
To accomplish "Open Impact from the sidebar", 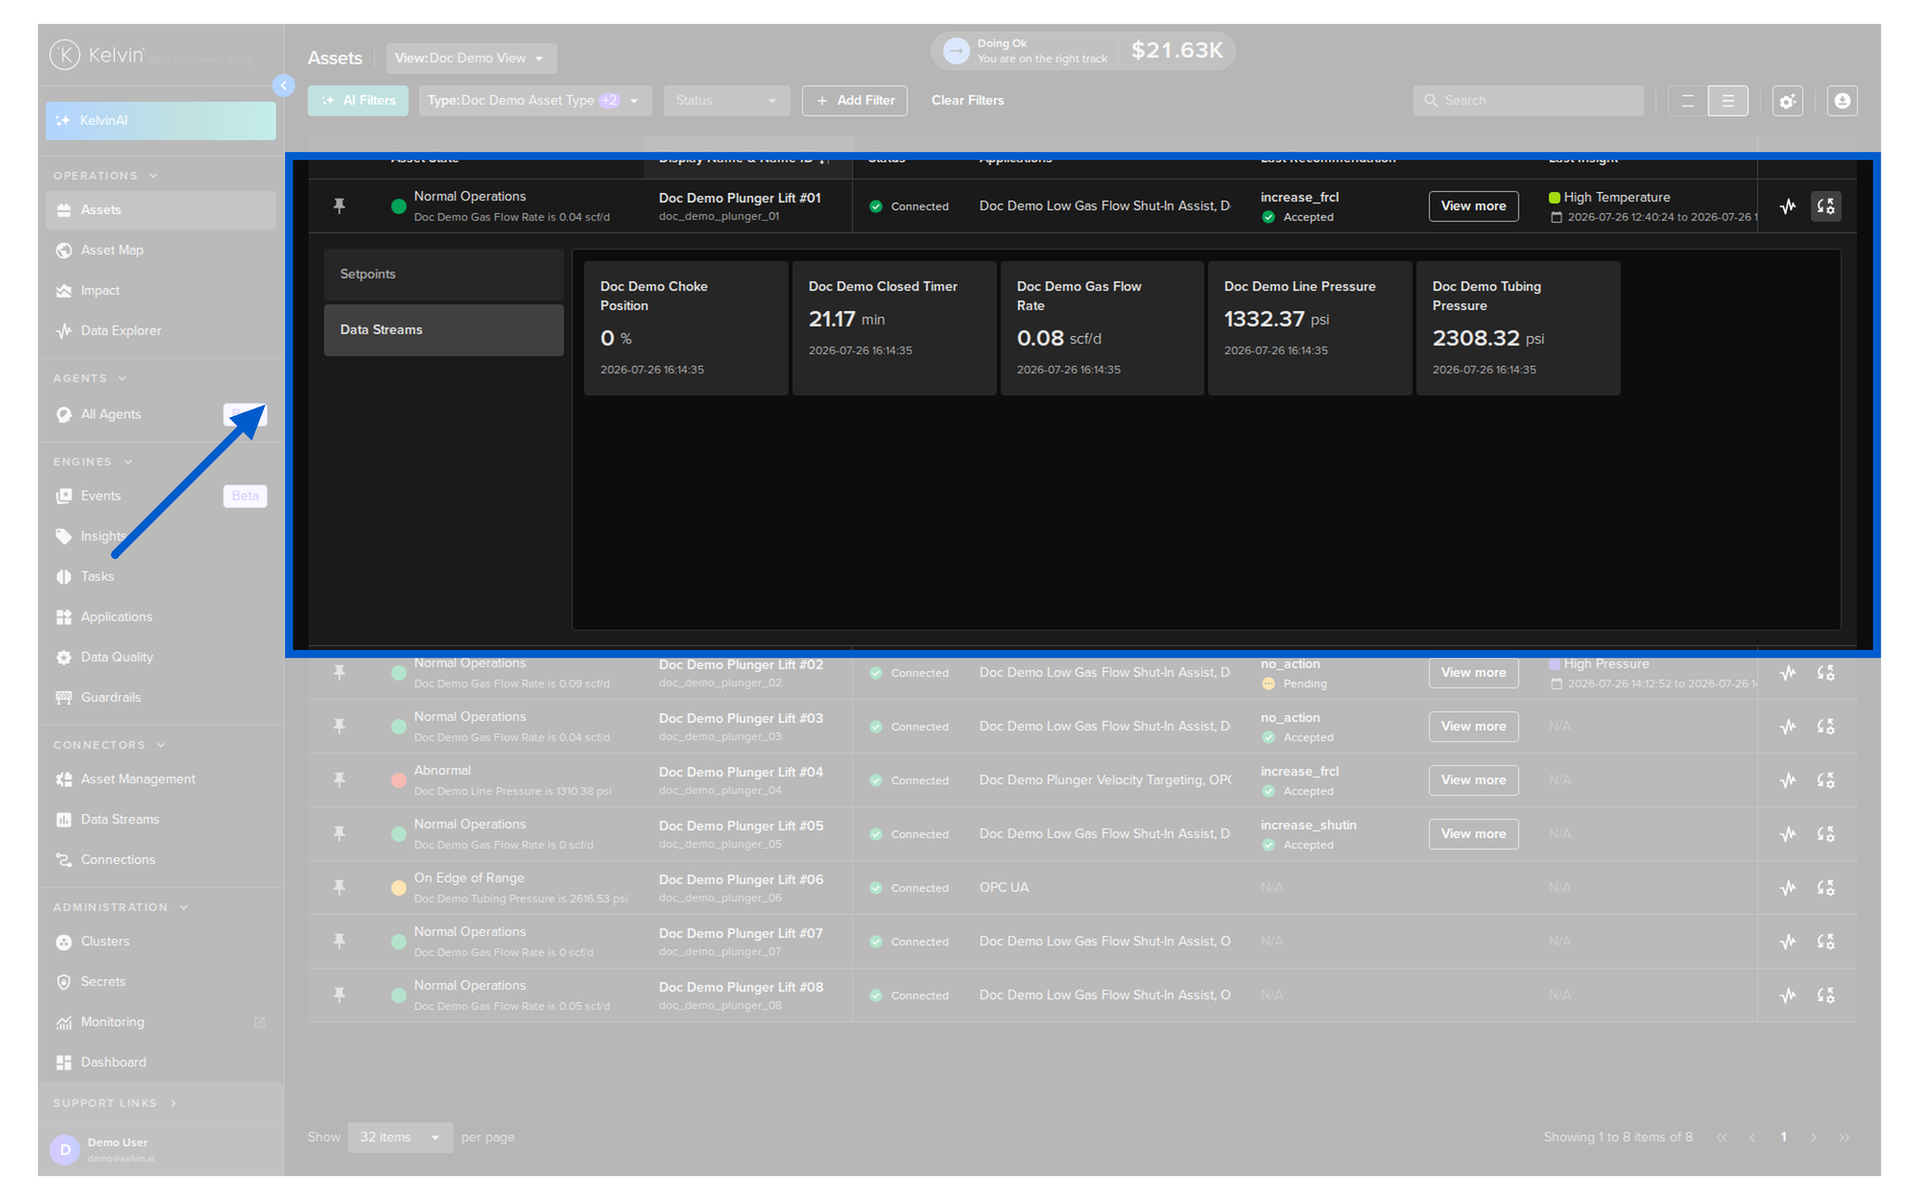I will click(x=160, y=291).
